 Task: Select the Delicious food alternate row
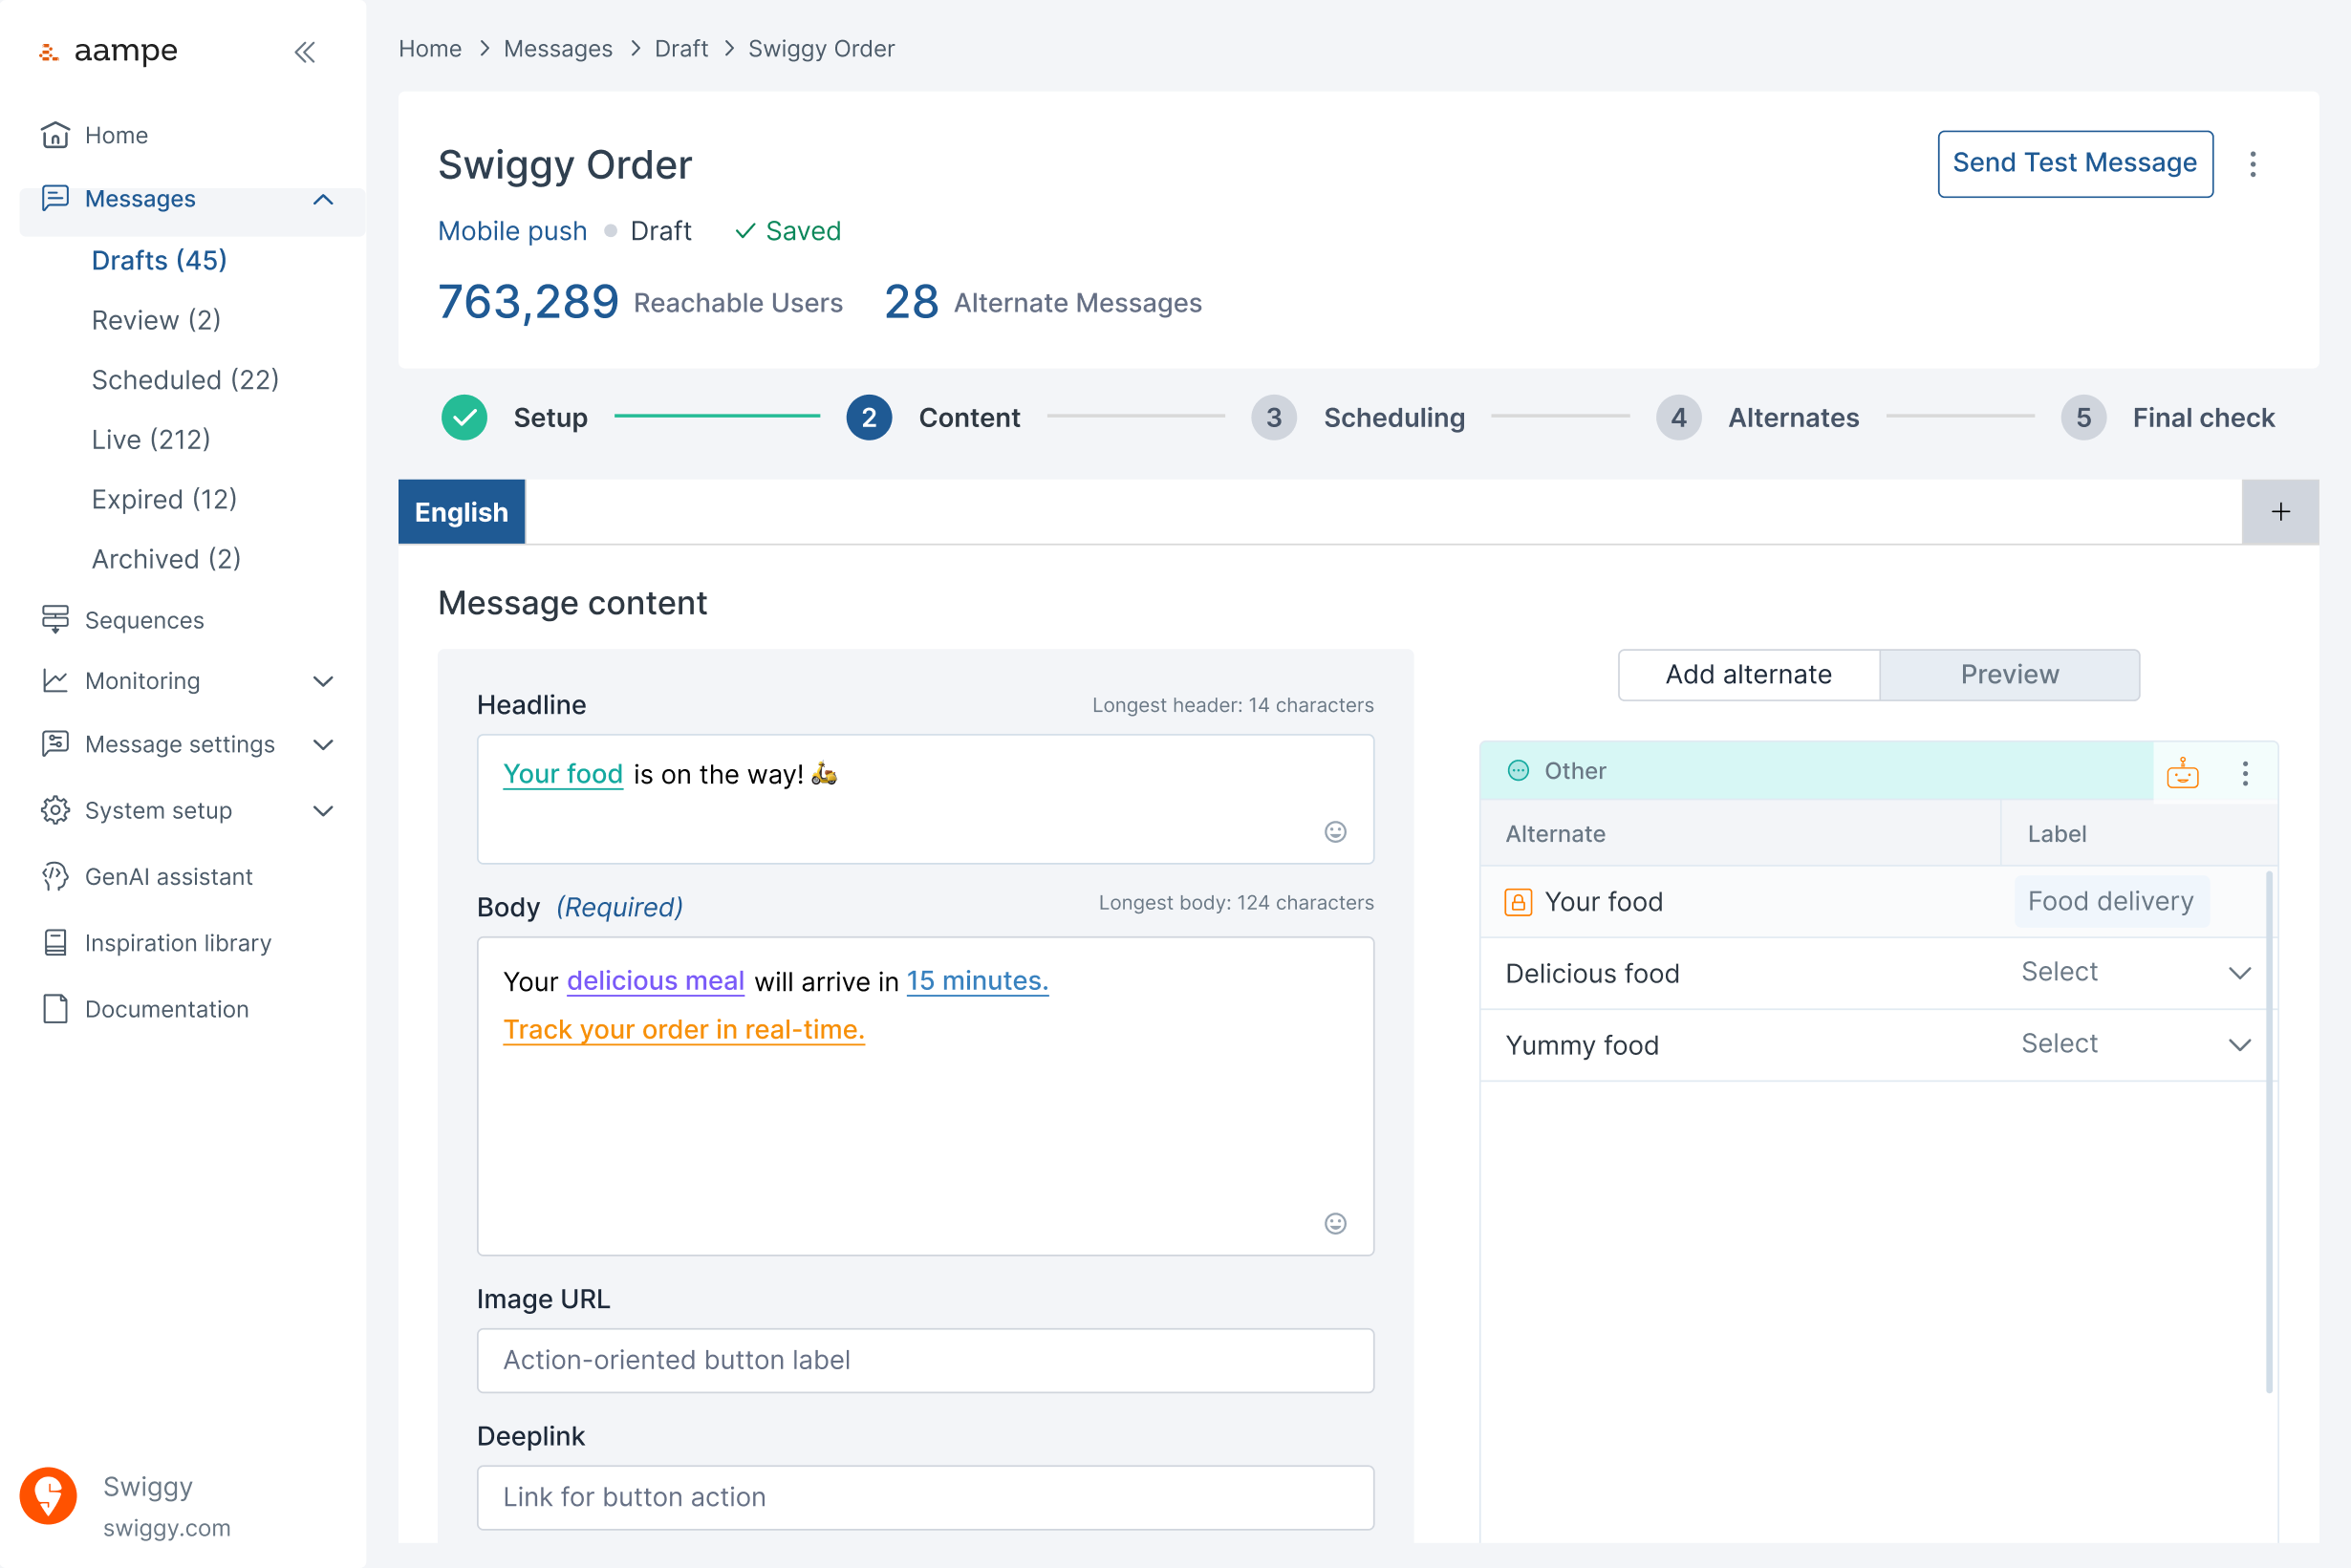[x=1874, y=973]
